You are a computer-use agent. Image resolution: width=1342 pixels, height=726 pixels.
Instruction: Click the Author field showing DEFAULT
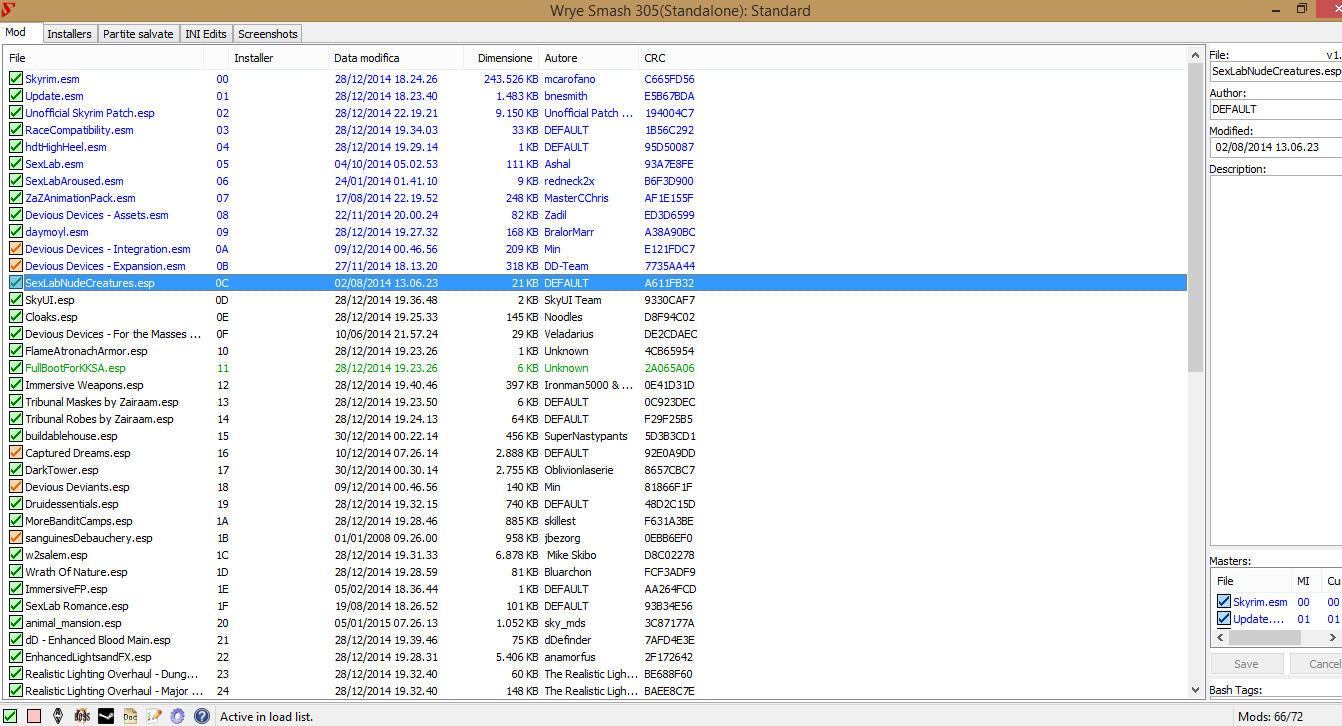pyautogui.click(x=1276, y=109)
